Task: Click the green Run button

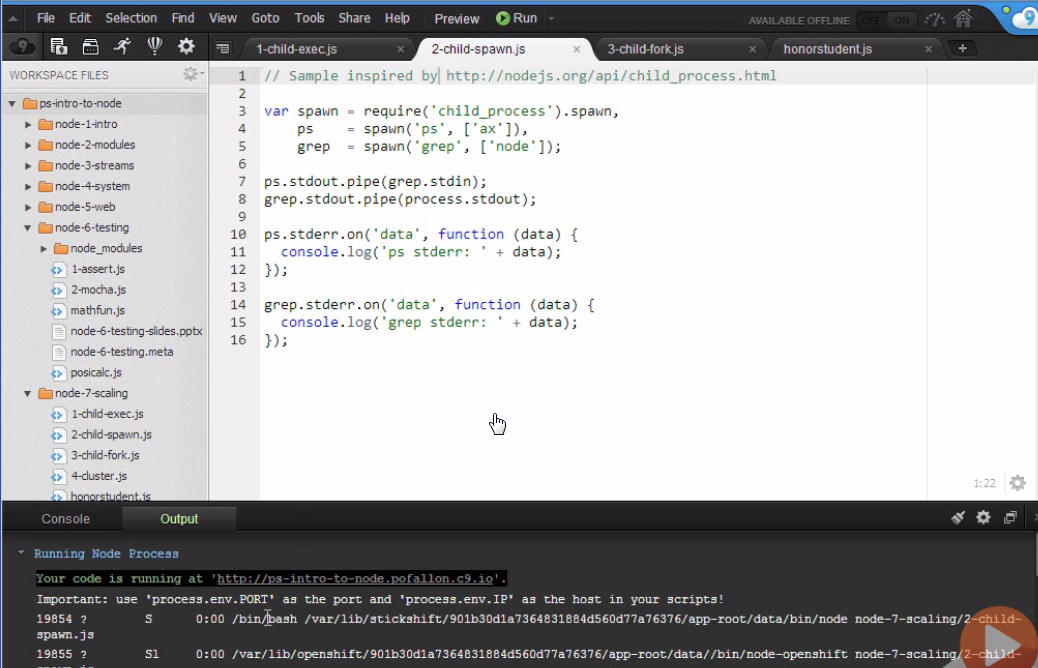Action: click(516, 18)
